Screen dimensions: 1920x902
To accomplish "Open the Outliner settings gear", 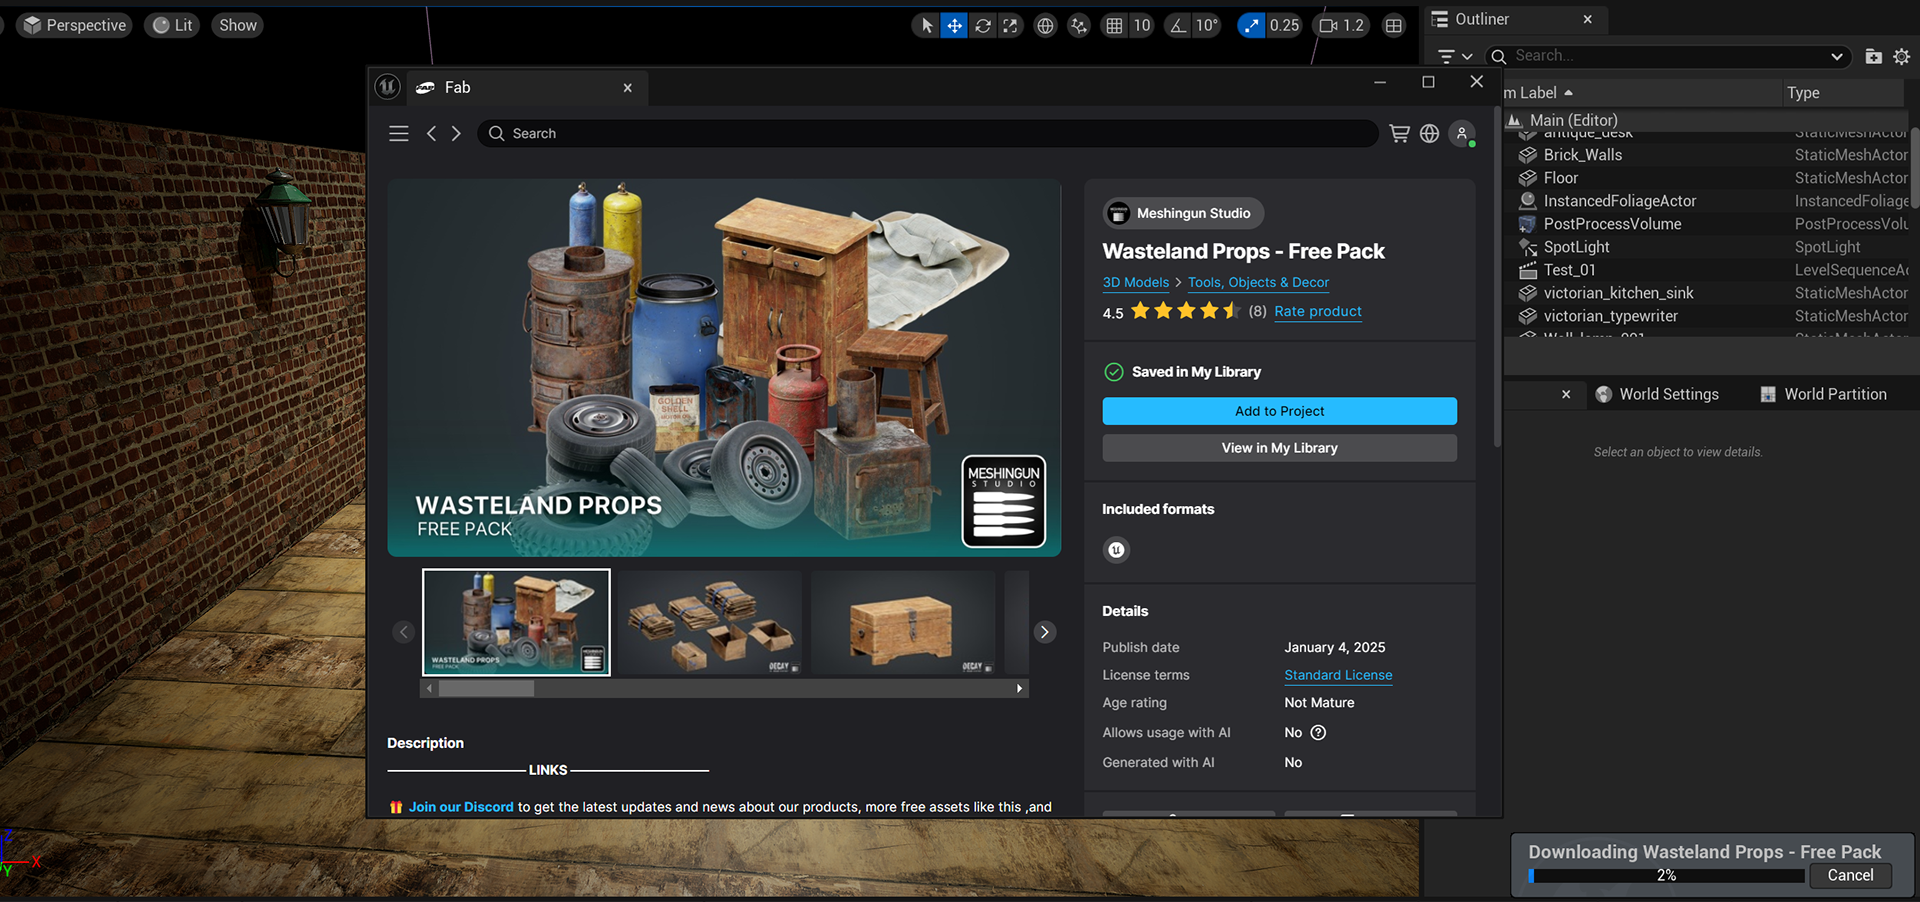I will point(1901,56).
